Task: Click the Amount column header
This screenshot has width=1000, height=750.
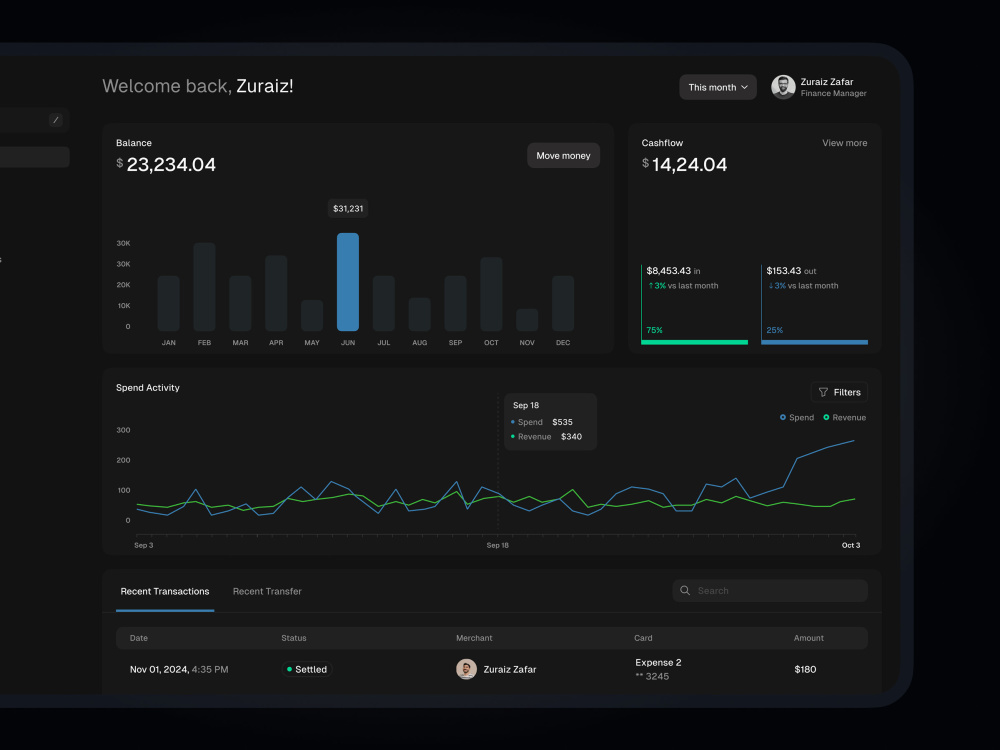Action: [809, 638]
